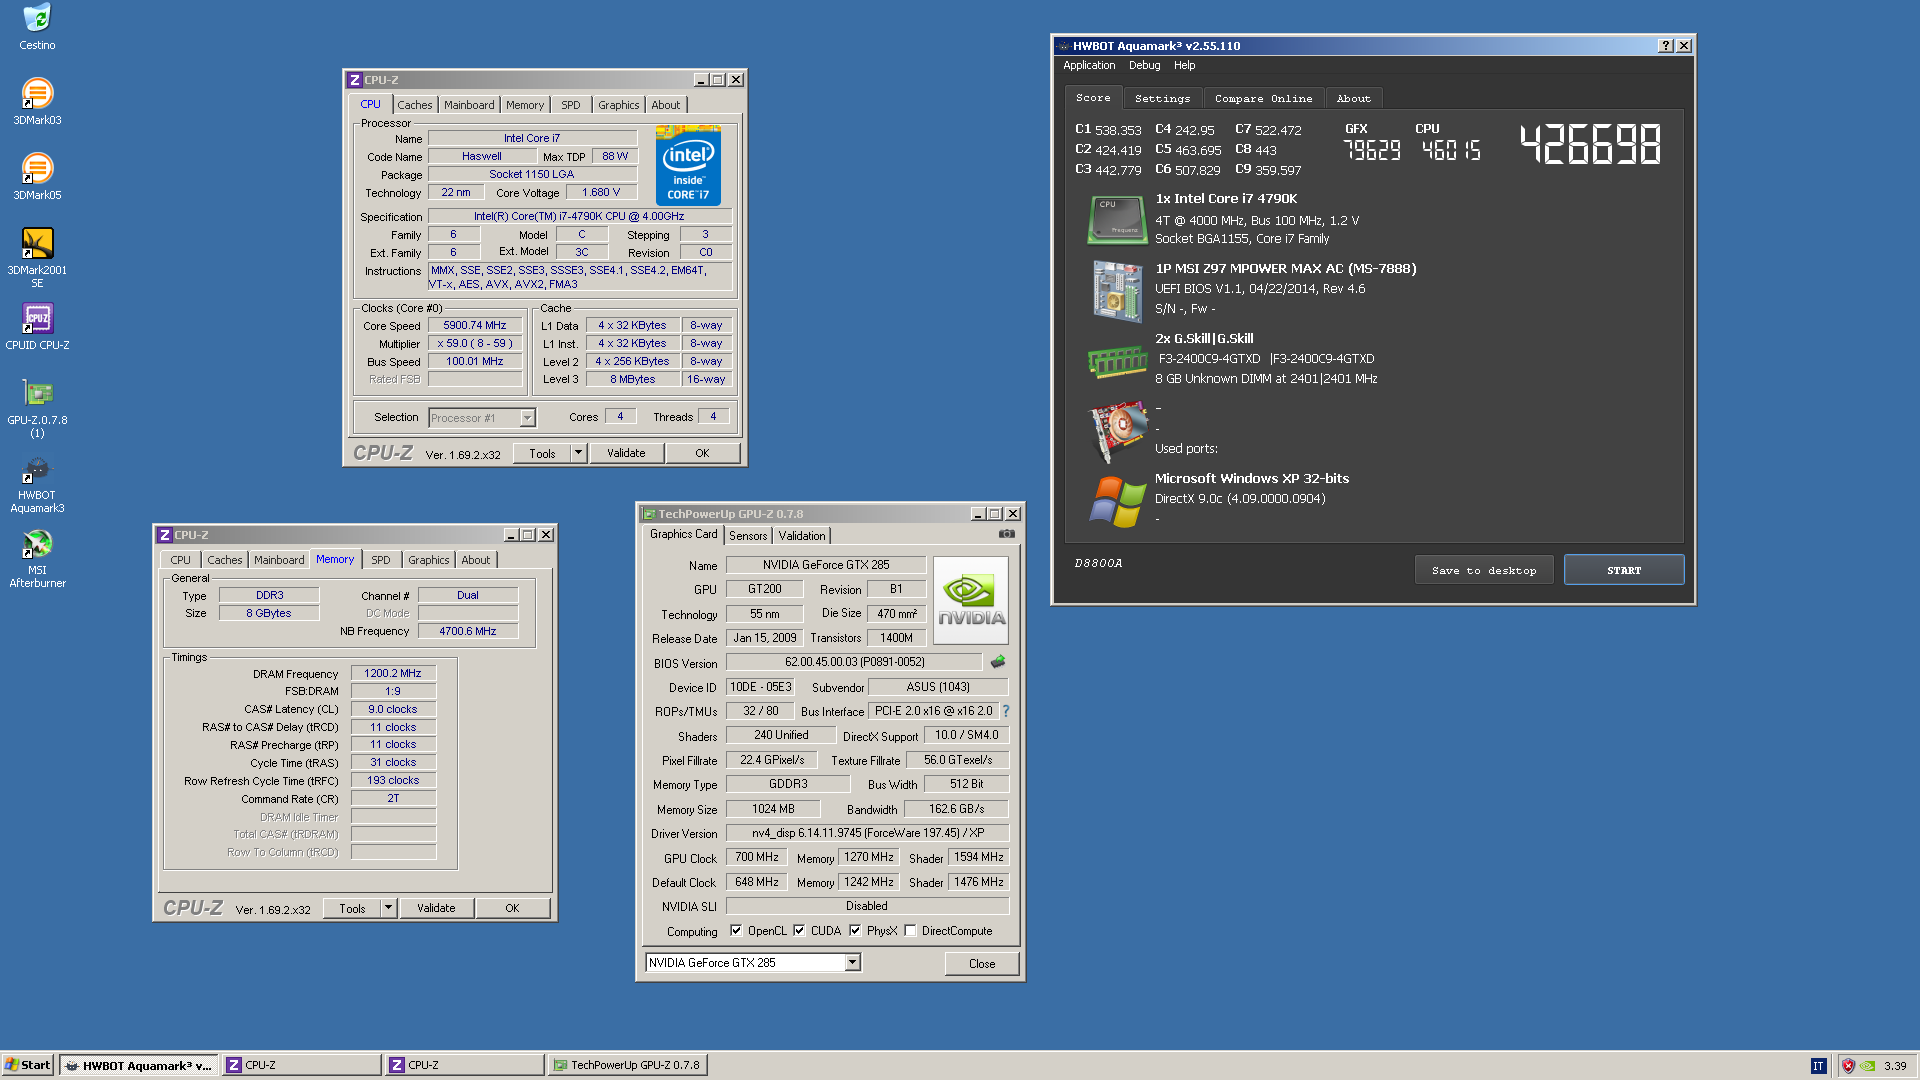
Task: Click the Windows Start button
Action: click(x=28, y=1065)
